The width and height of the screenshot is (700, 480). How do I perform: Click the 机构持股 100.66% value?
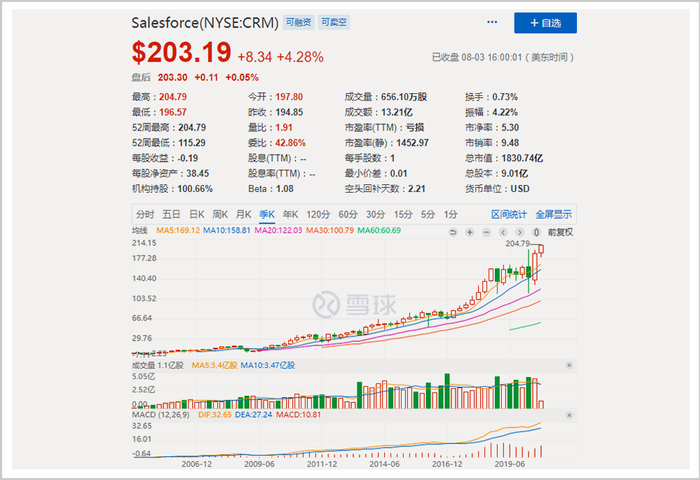pos(195,189)
